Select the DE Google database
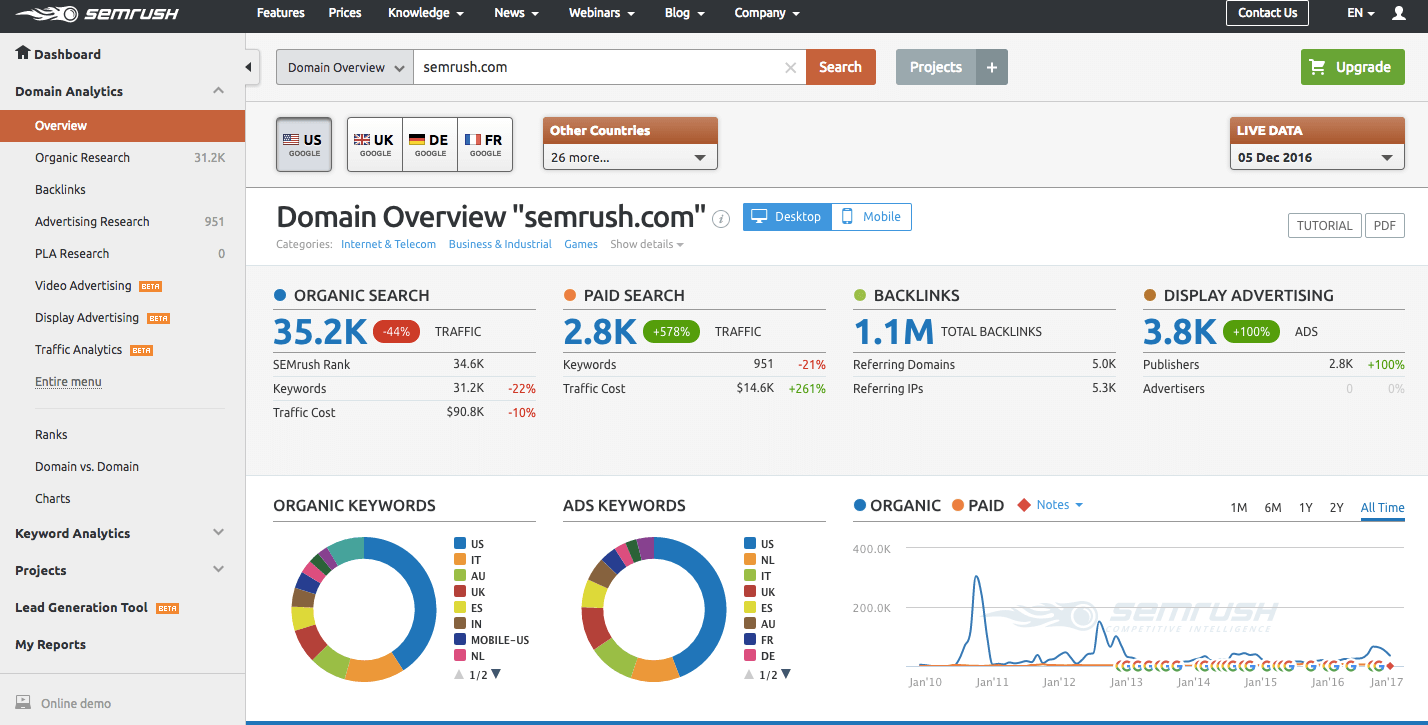This screenshot has height=725, width=1428. [430, 144]
